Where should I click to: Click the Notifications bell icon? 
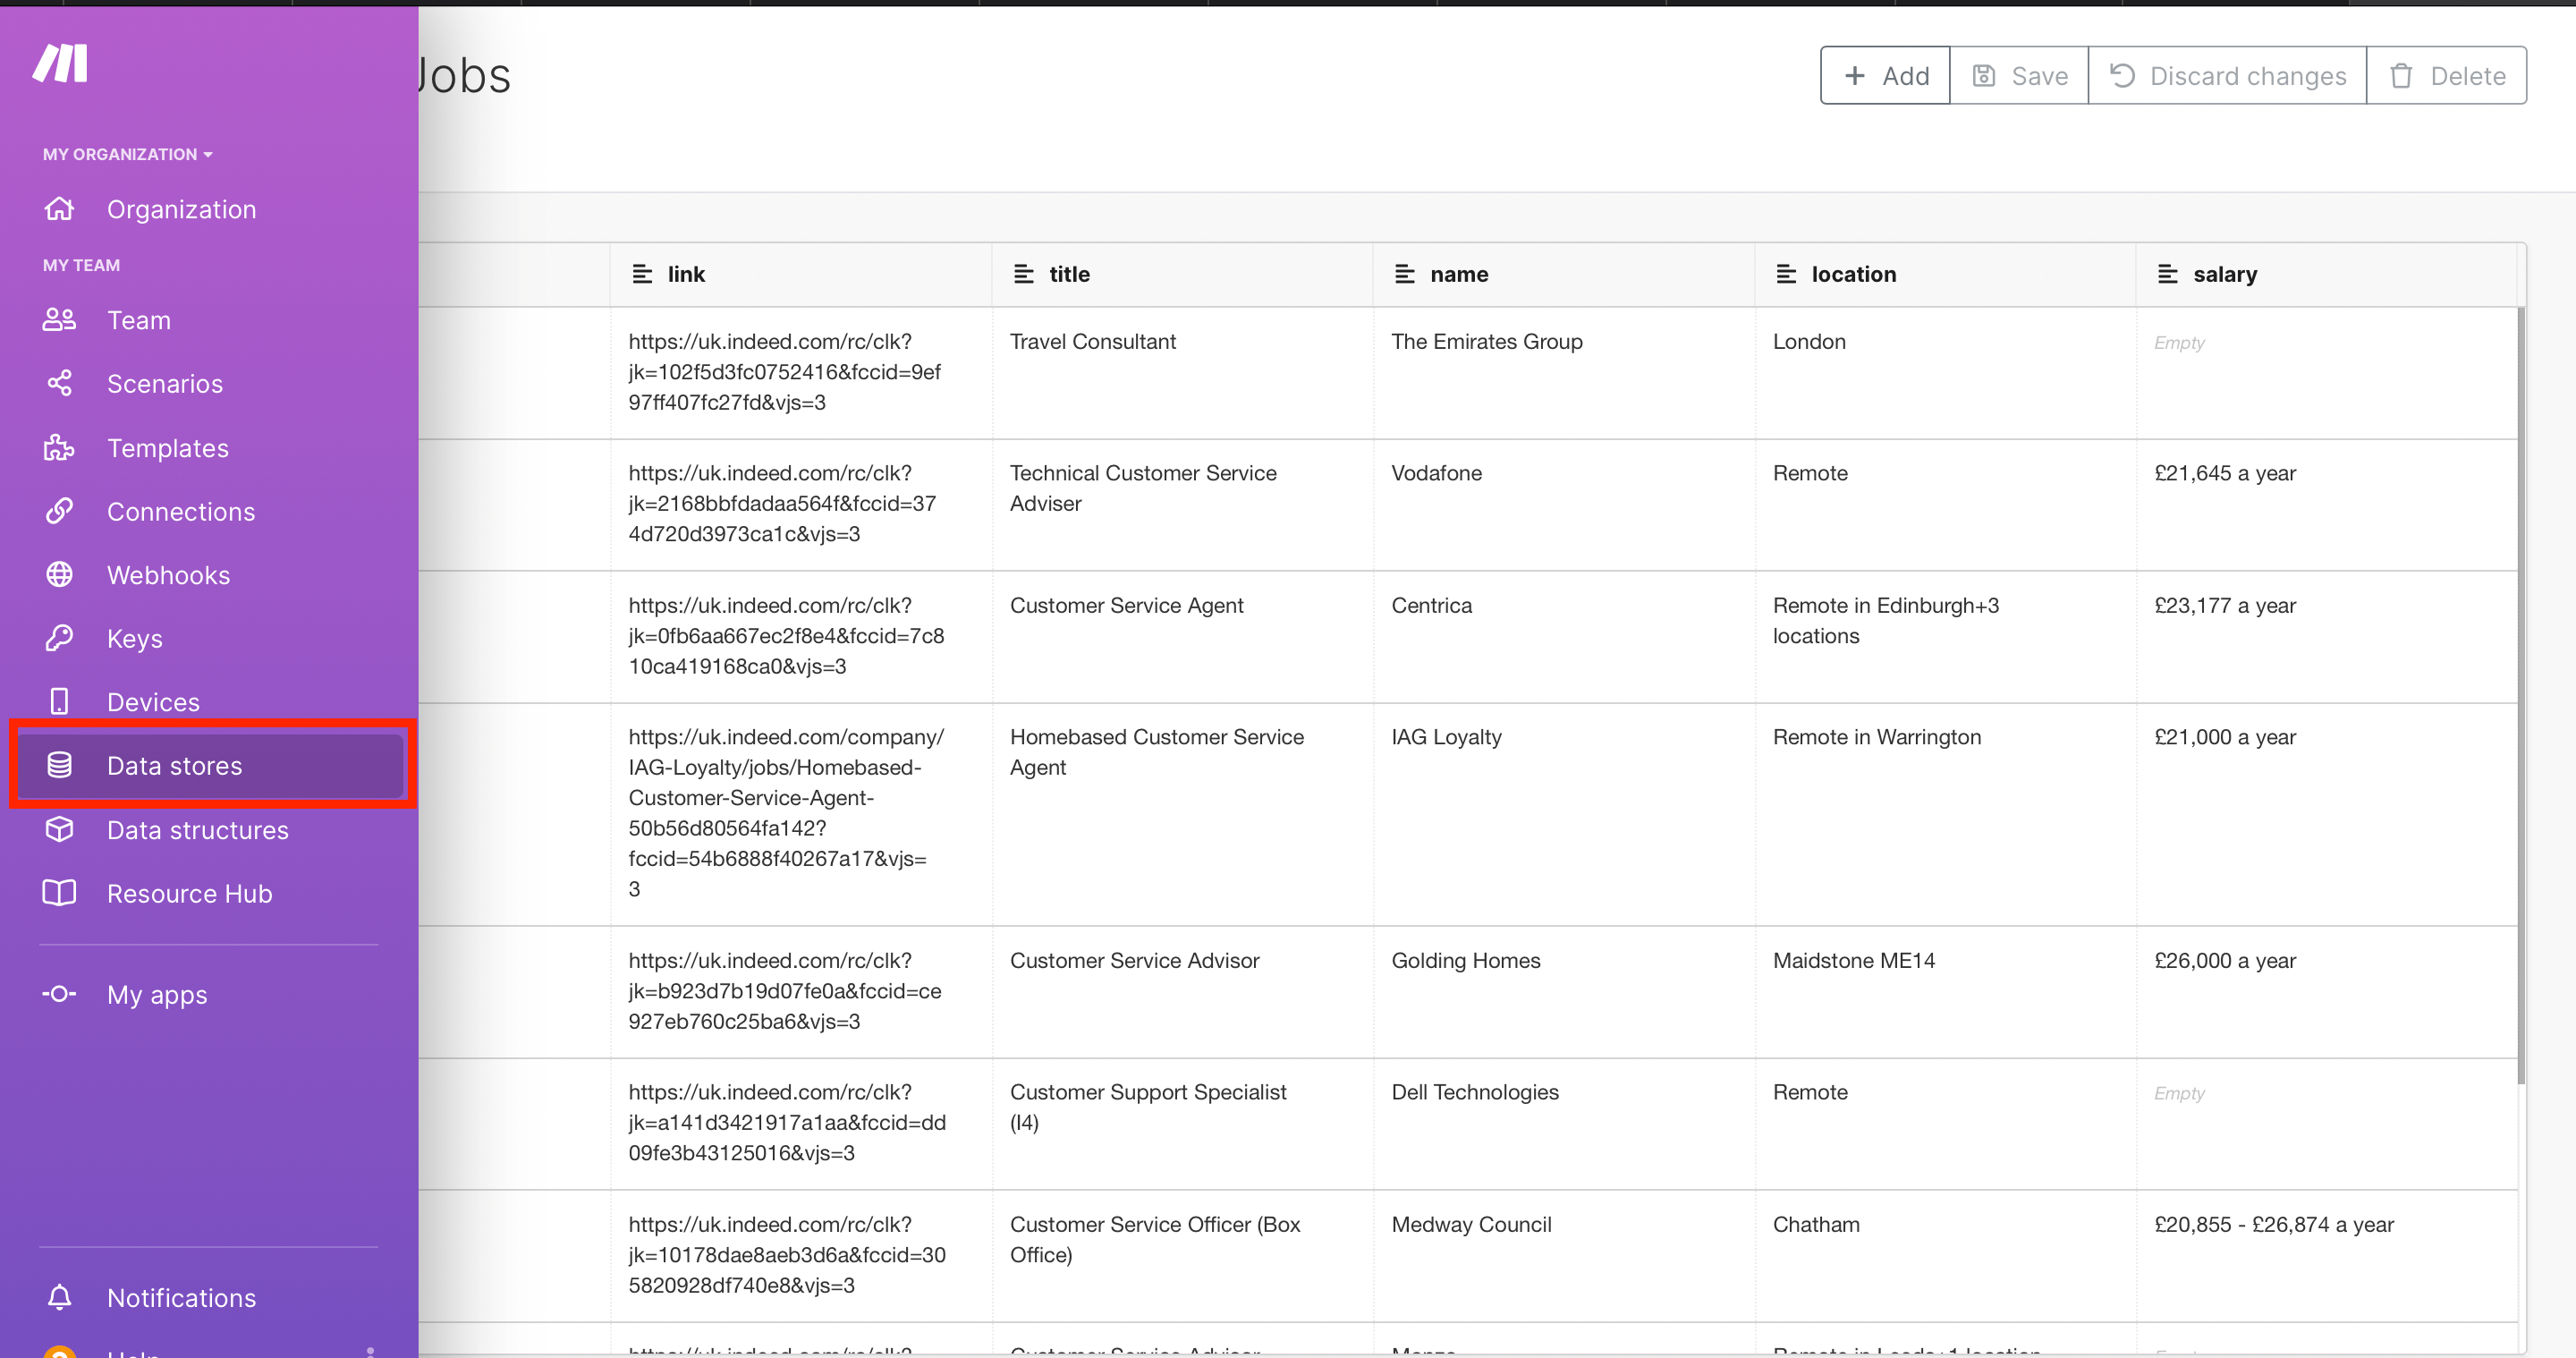click(59, 1297)
